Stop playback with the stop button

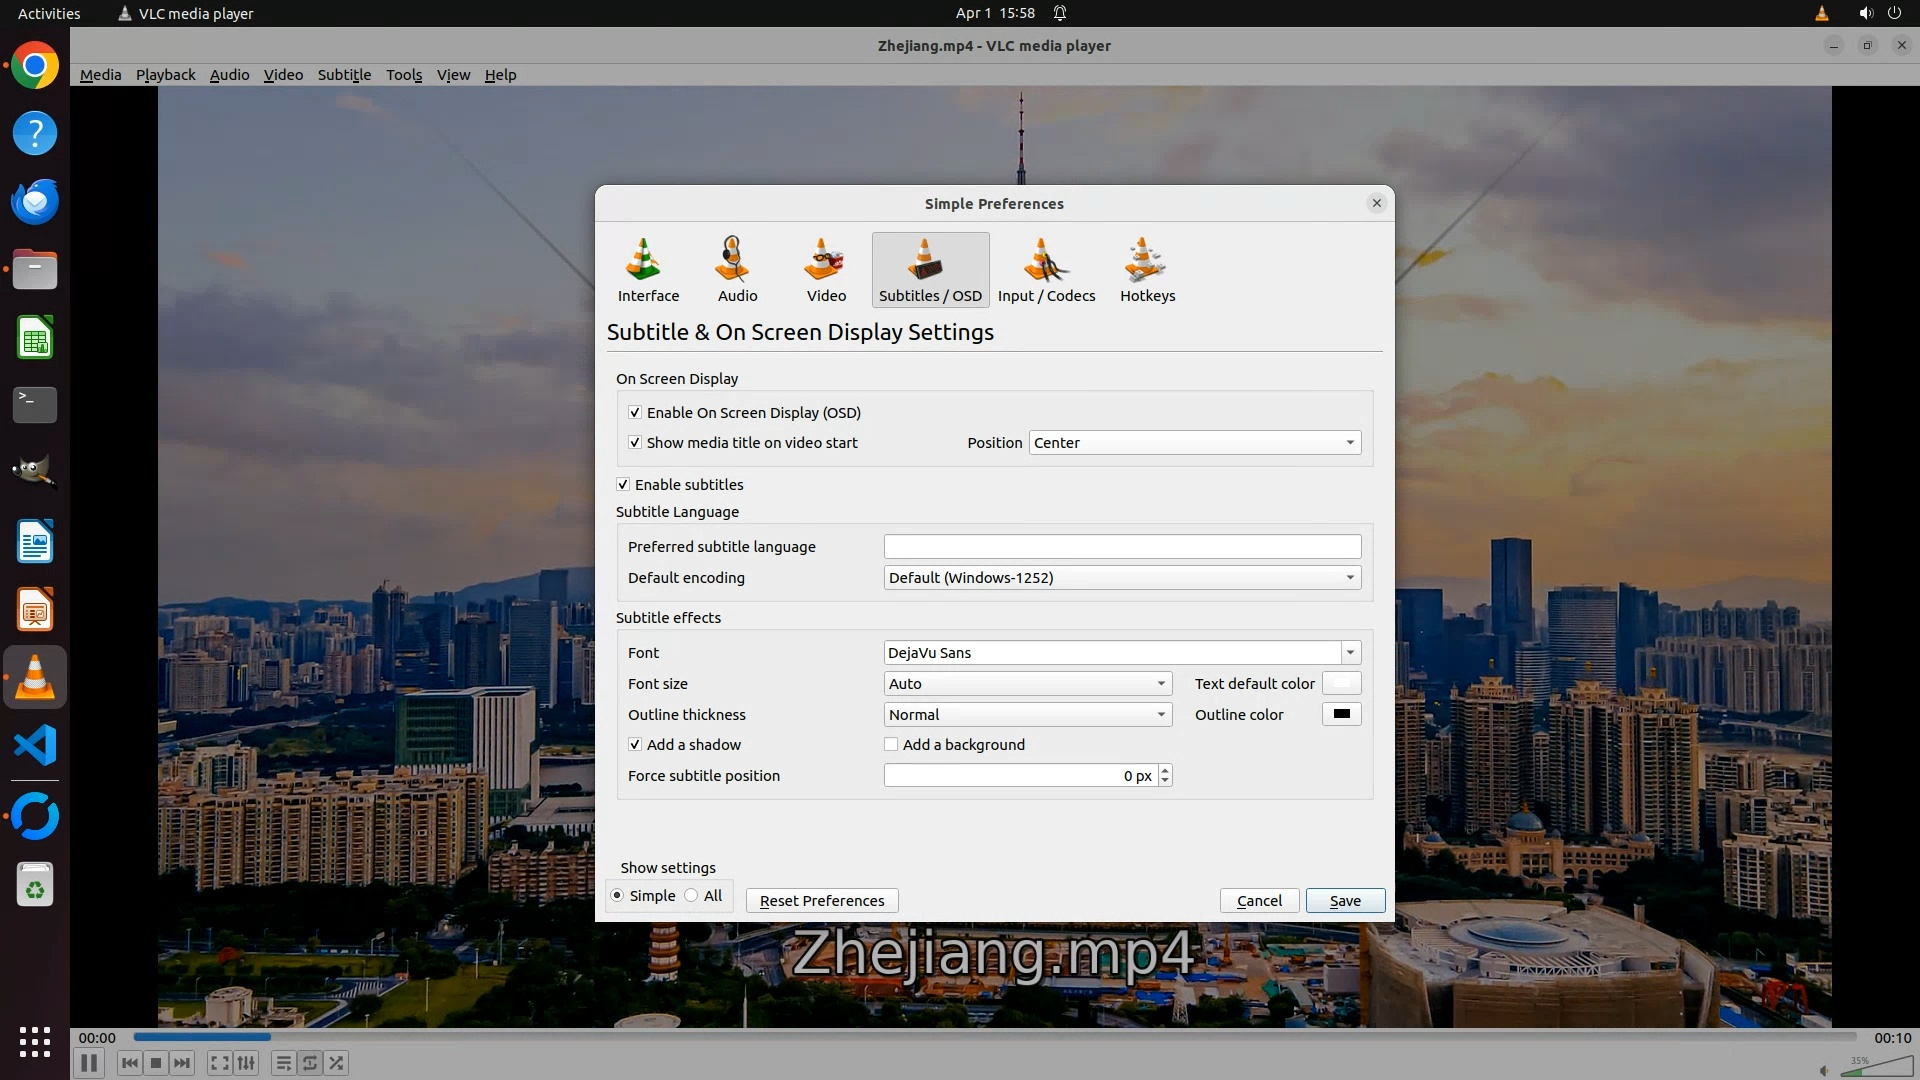156,1063
